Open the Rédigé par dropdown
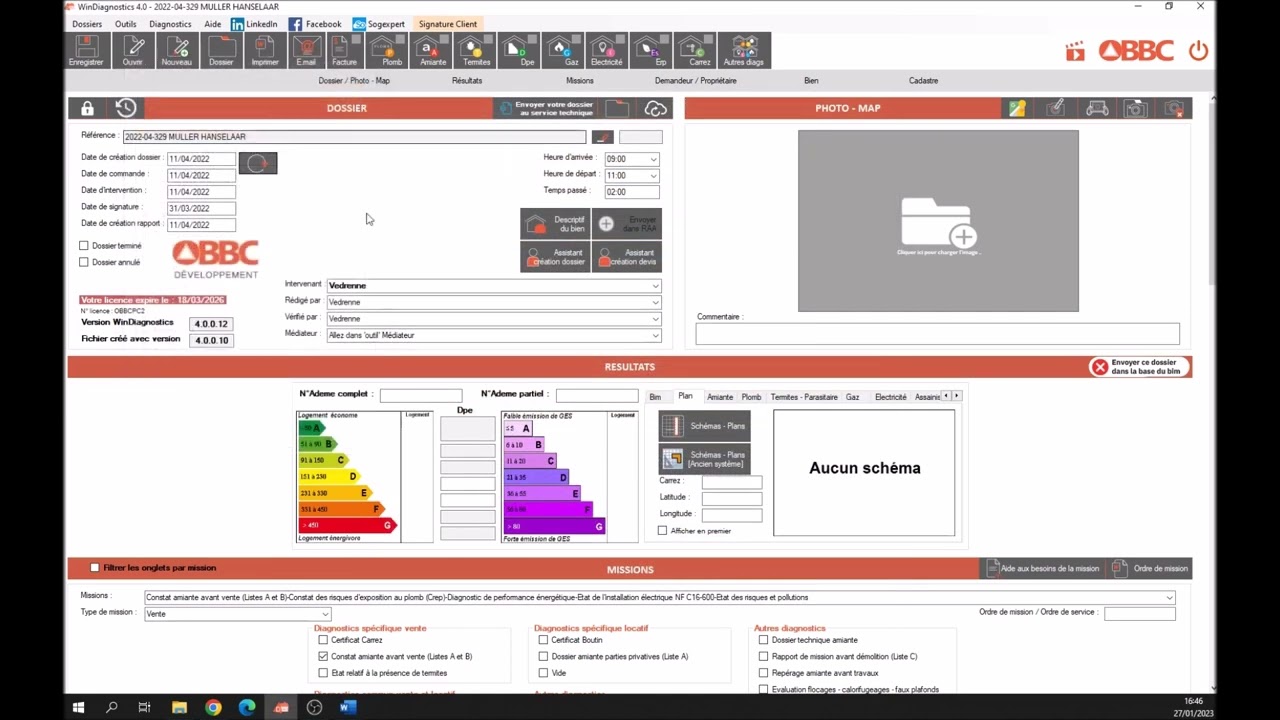The width and height of the screenshot is (1280, 720). pos(655,302)
